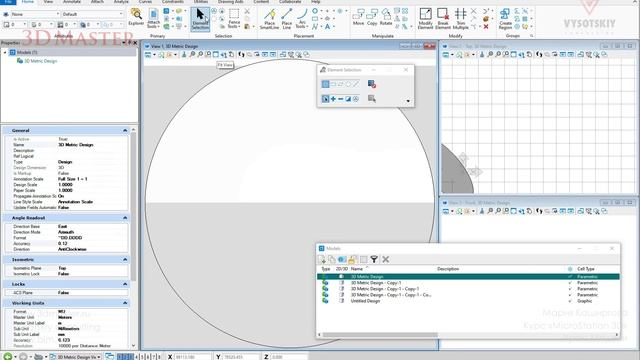
Task: Open the Explorer tool in the ribbon
Action: pos(136,17)
